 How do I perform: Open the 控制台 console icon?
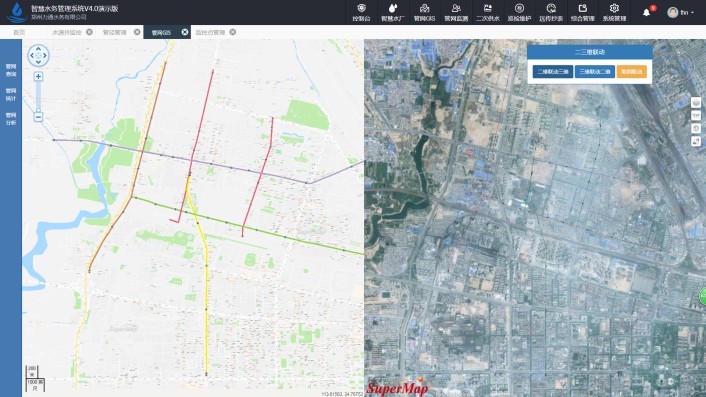click(x=361, y=12)
